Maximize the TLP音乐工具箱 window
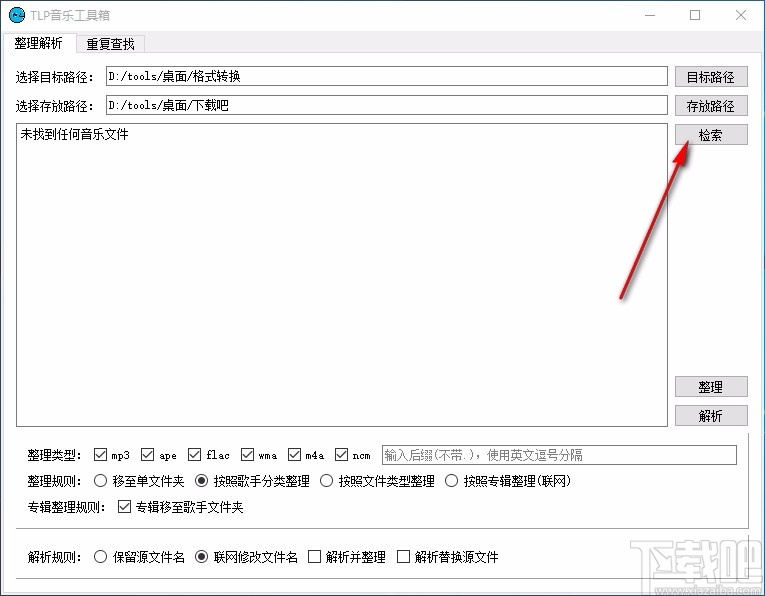The height and width of the screenshot is (596, 765). (695, 15)
